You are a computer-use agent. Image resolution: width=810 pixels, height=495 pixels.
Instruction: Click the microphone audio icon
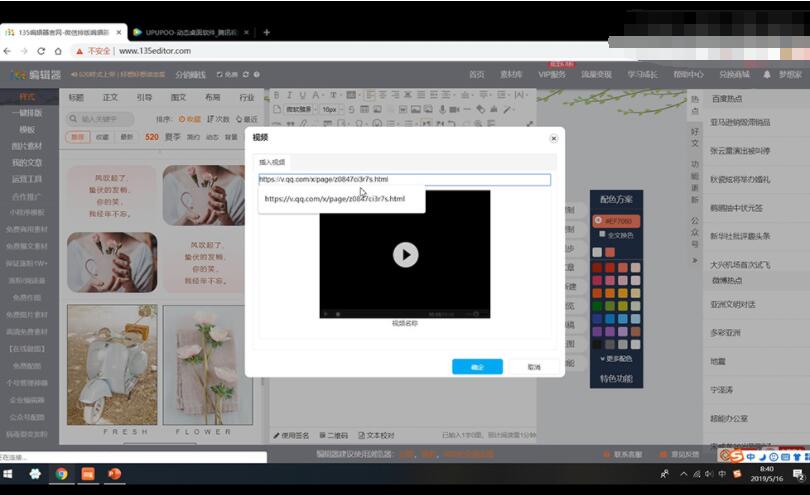click(442, 109)
